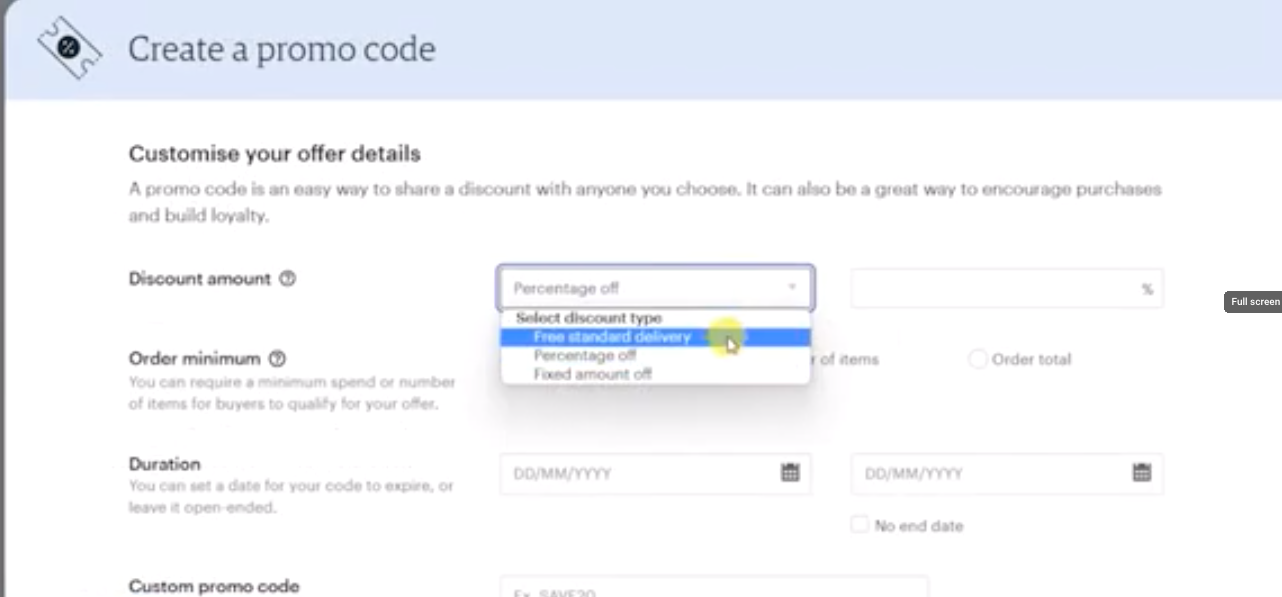Open the end date calendar icon
The image size is (1282, 597).
coord(1141,473)
